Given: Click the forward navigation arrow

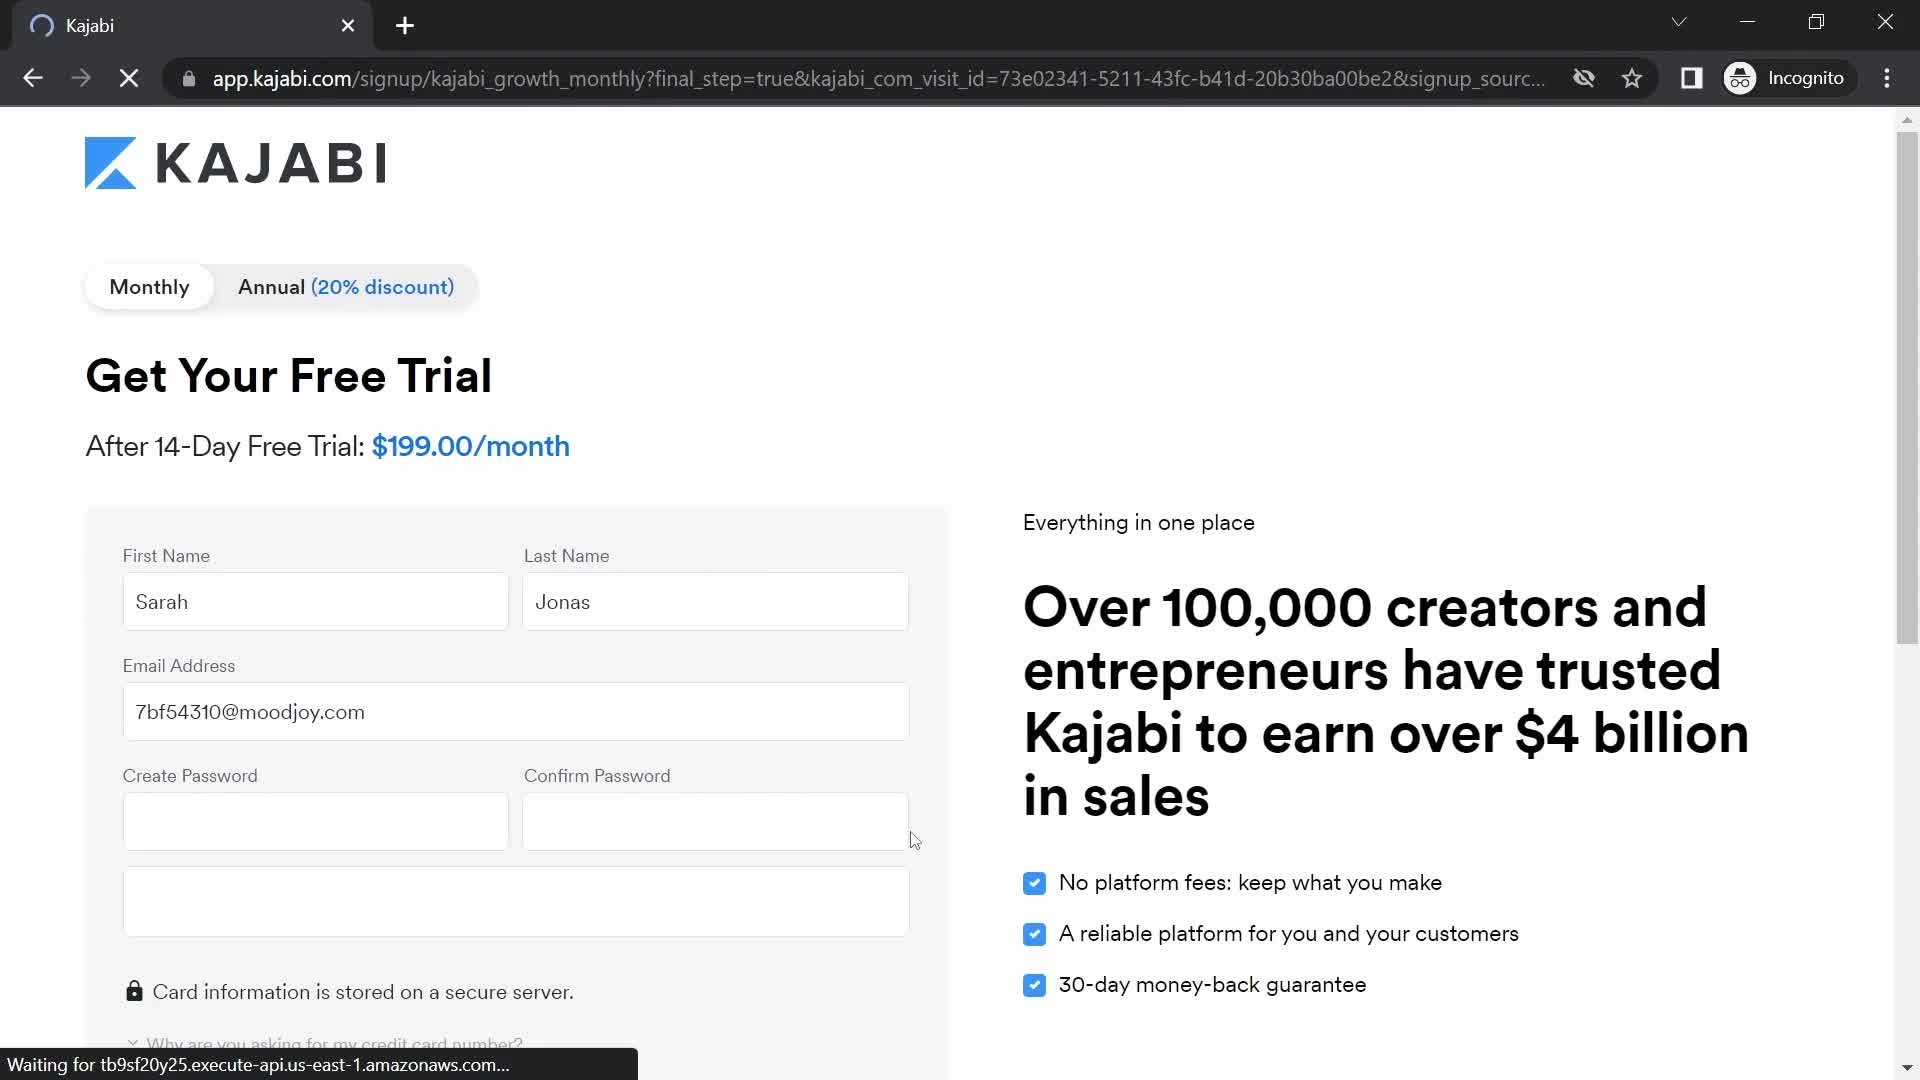Looking at the screenshot, I should (x=81, y=78).
